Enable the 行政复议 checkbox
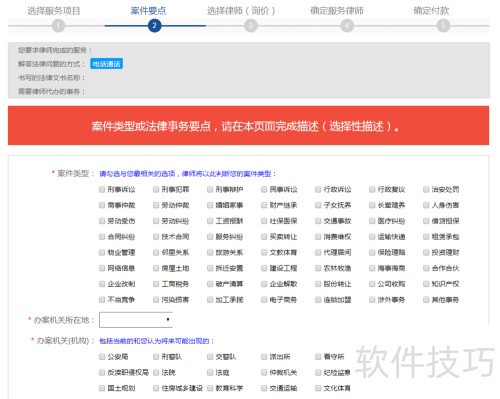This screenshot has width=500, height=399. (x=372, y=189)
